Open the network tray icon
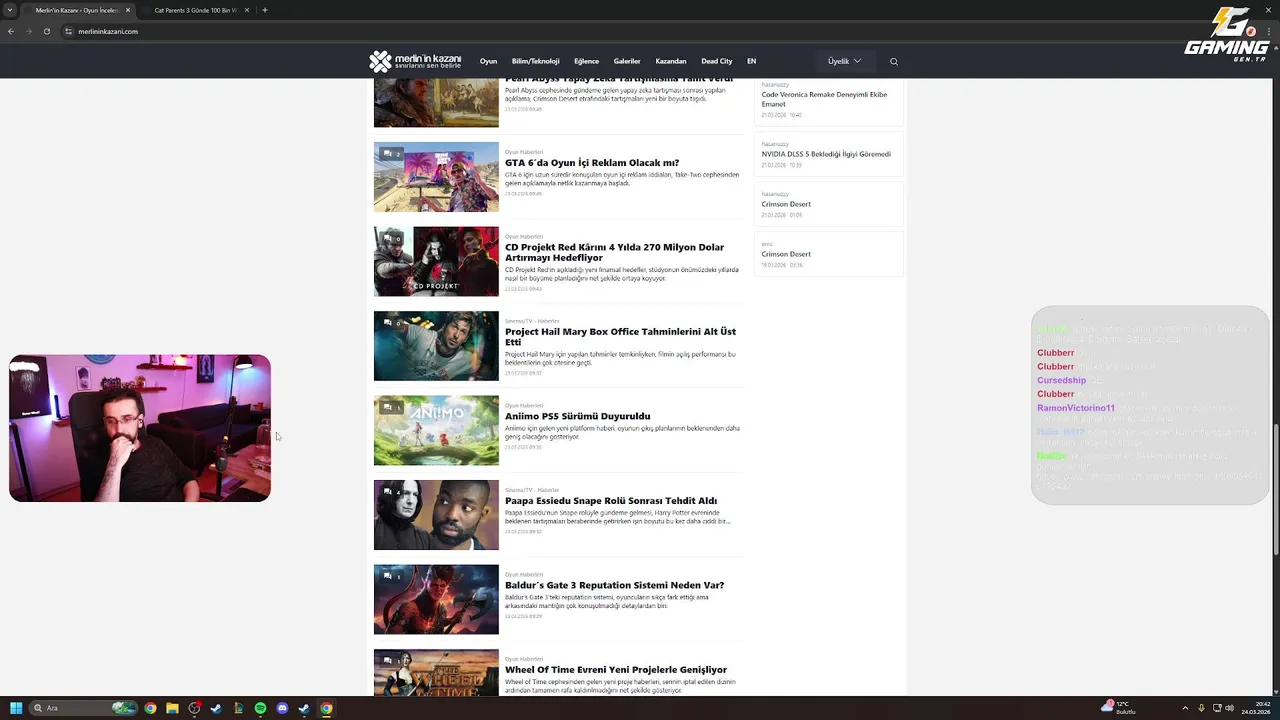 pyautogui.click(x=1217, y=708)
